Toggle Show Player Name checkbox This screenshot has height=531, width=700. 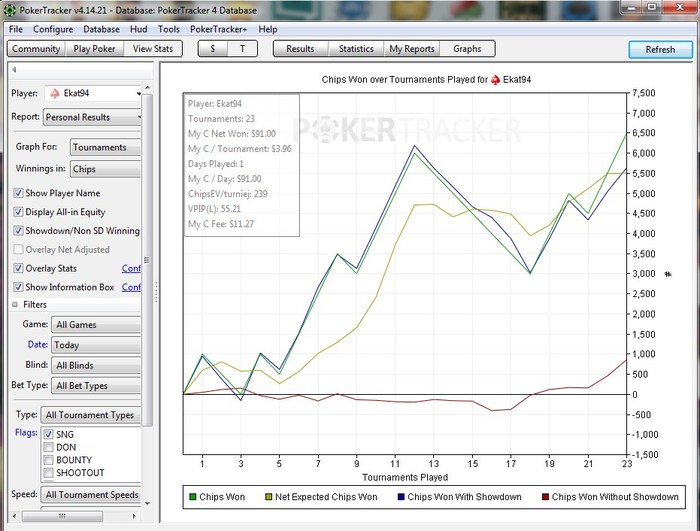click(18, 193)
